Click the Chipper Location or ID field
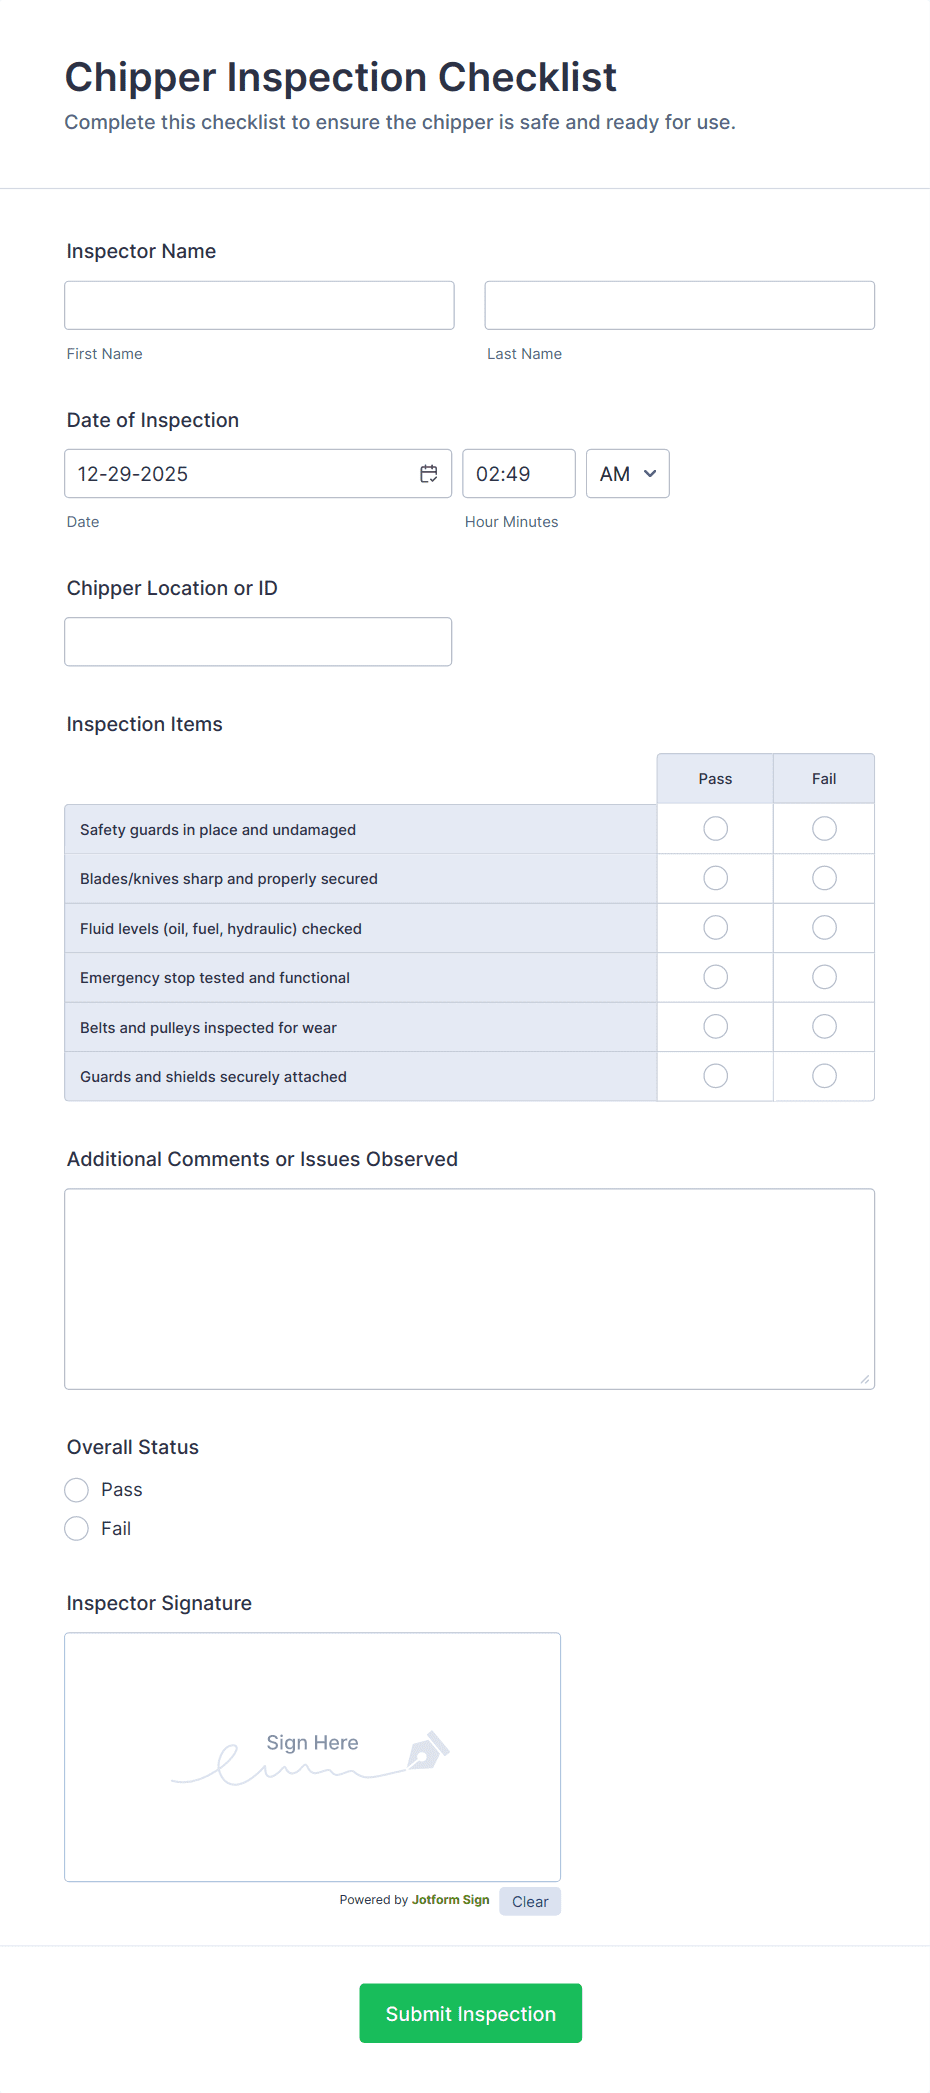Screen dimensions: 930x2093 (x=258, y=641)
